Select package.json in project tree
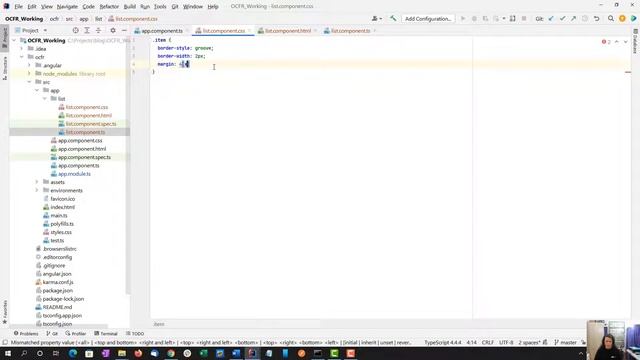This screenshot has height=360, width=640. coord(58,291)
